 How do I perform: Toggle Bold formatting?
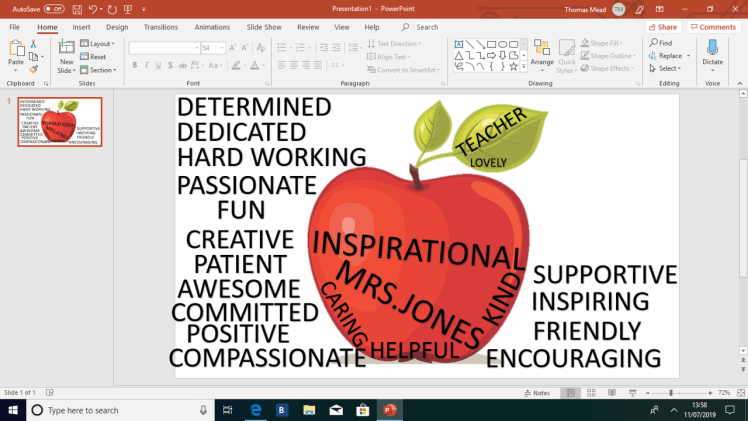point(135,66)
